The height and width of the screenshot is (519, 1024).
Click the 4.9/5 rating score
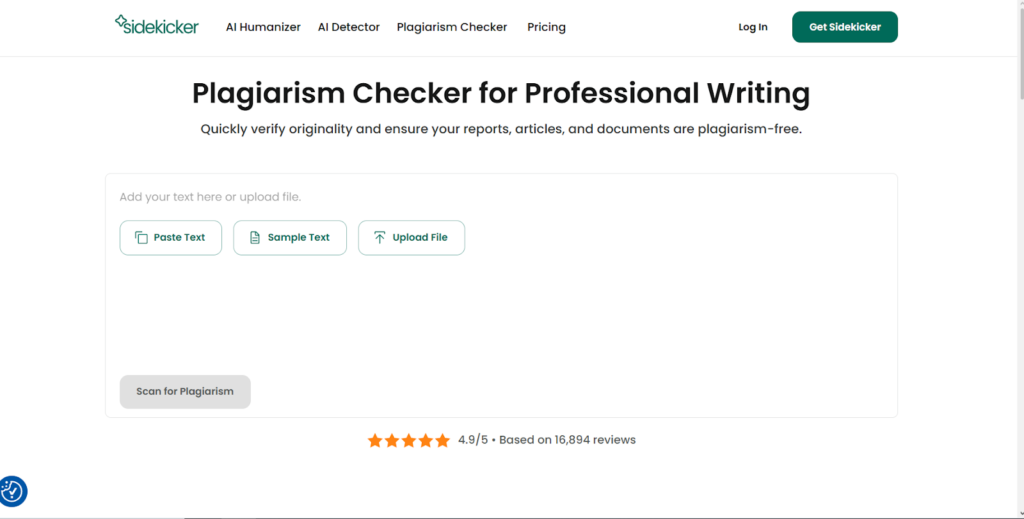(x=473, y=440)
